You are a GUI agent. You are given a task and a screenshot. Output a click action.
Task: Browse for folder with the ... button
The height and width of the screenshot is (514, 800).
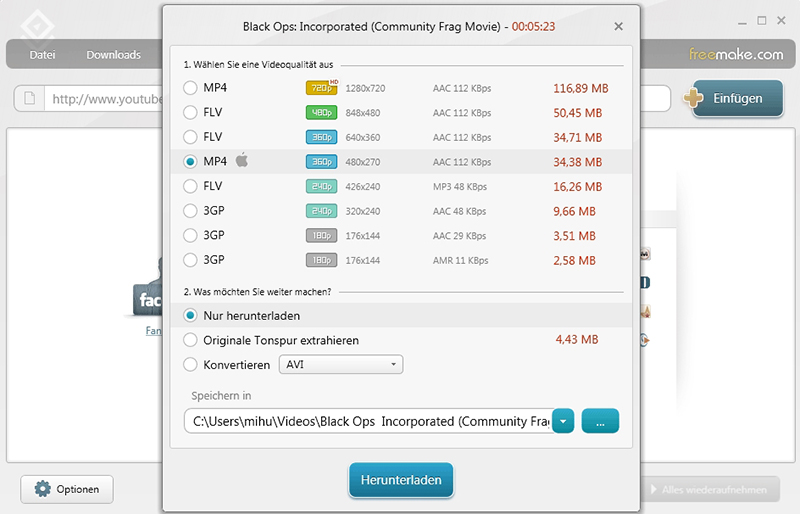(x=600, y=421)
